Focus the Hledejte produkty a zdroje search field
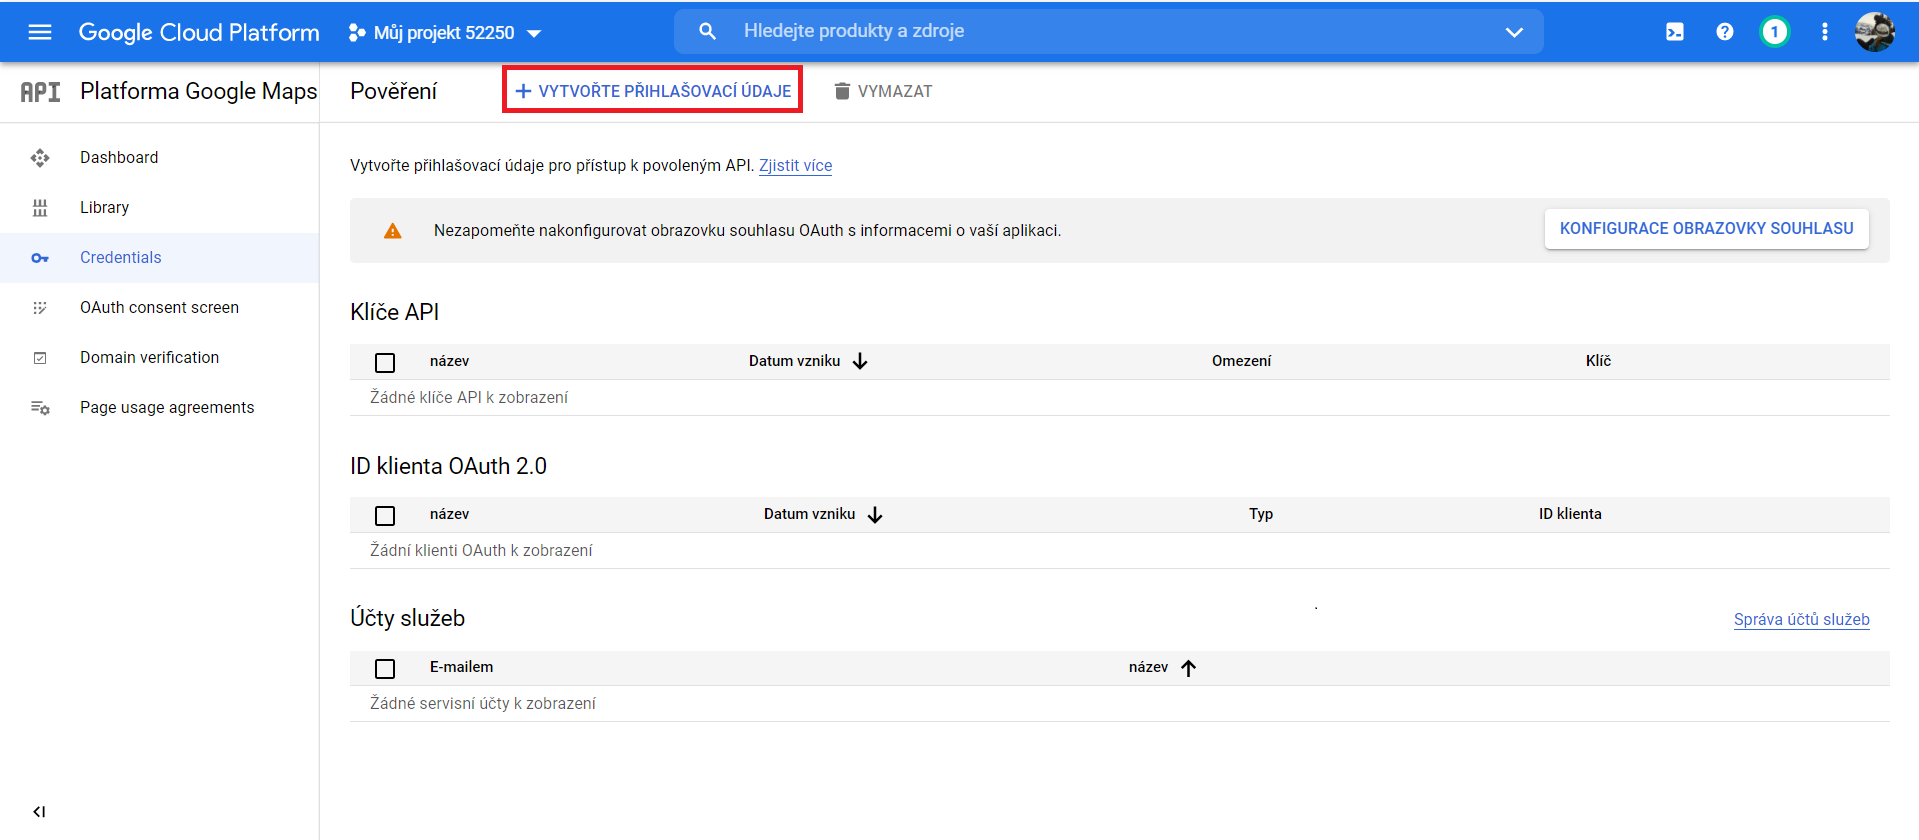Screen dimensions: 1919x840 click(x=1100, y=31)
